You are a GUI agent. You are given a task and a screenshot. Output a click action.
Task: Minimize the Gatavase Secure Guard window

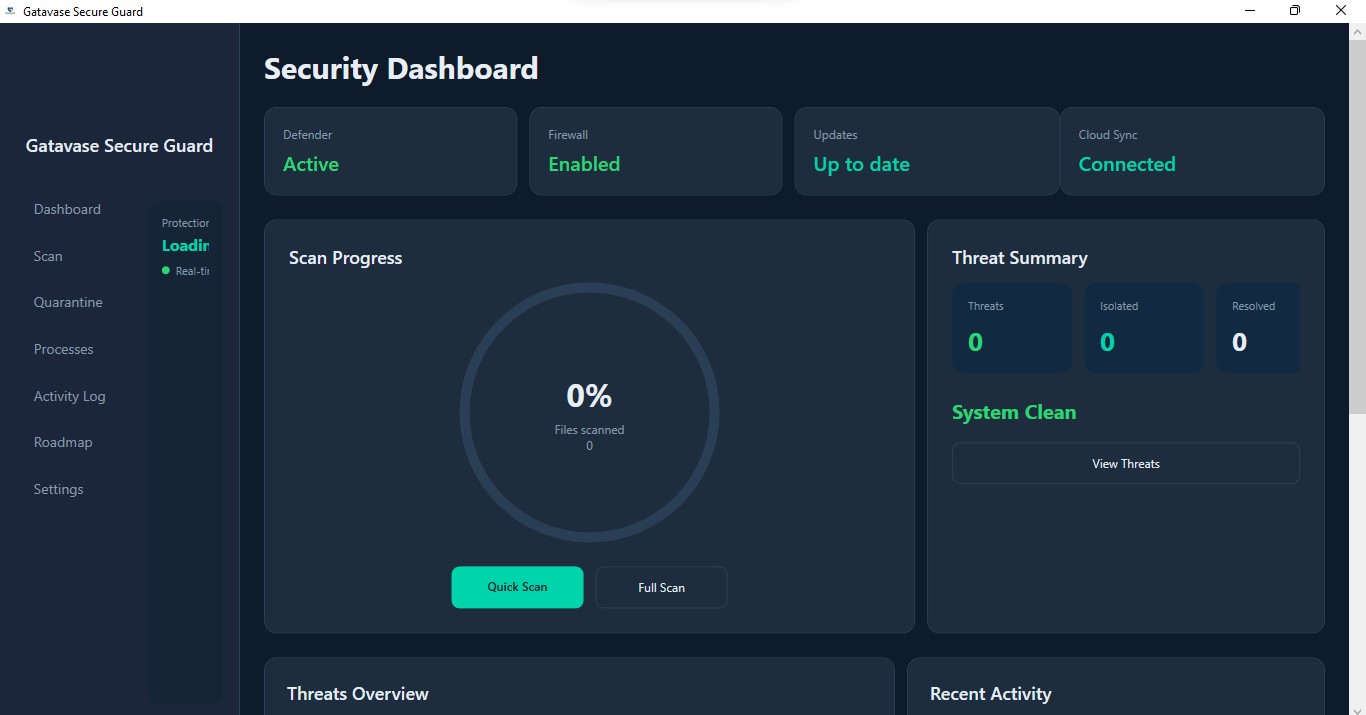pyautogui.click(x=1250, y=11)
